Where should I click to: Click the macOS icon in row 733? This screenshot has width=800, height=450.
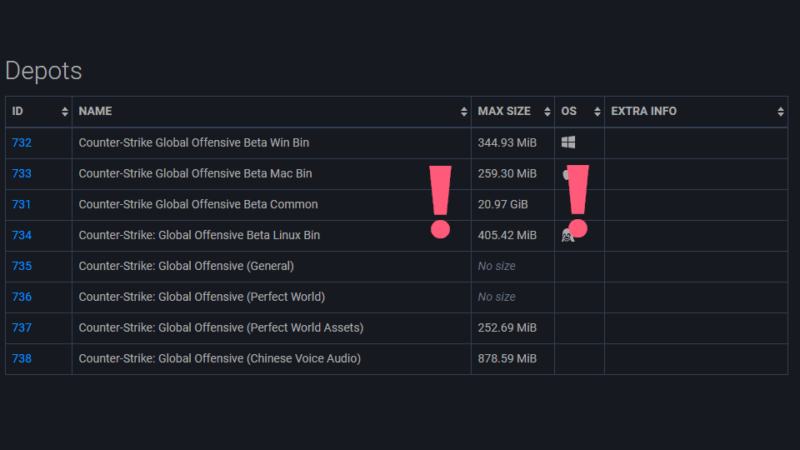point(565,174)
